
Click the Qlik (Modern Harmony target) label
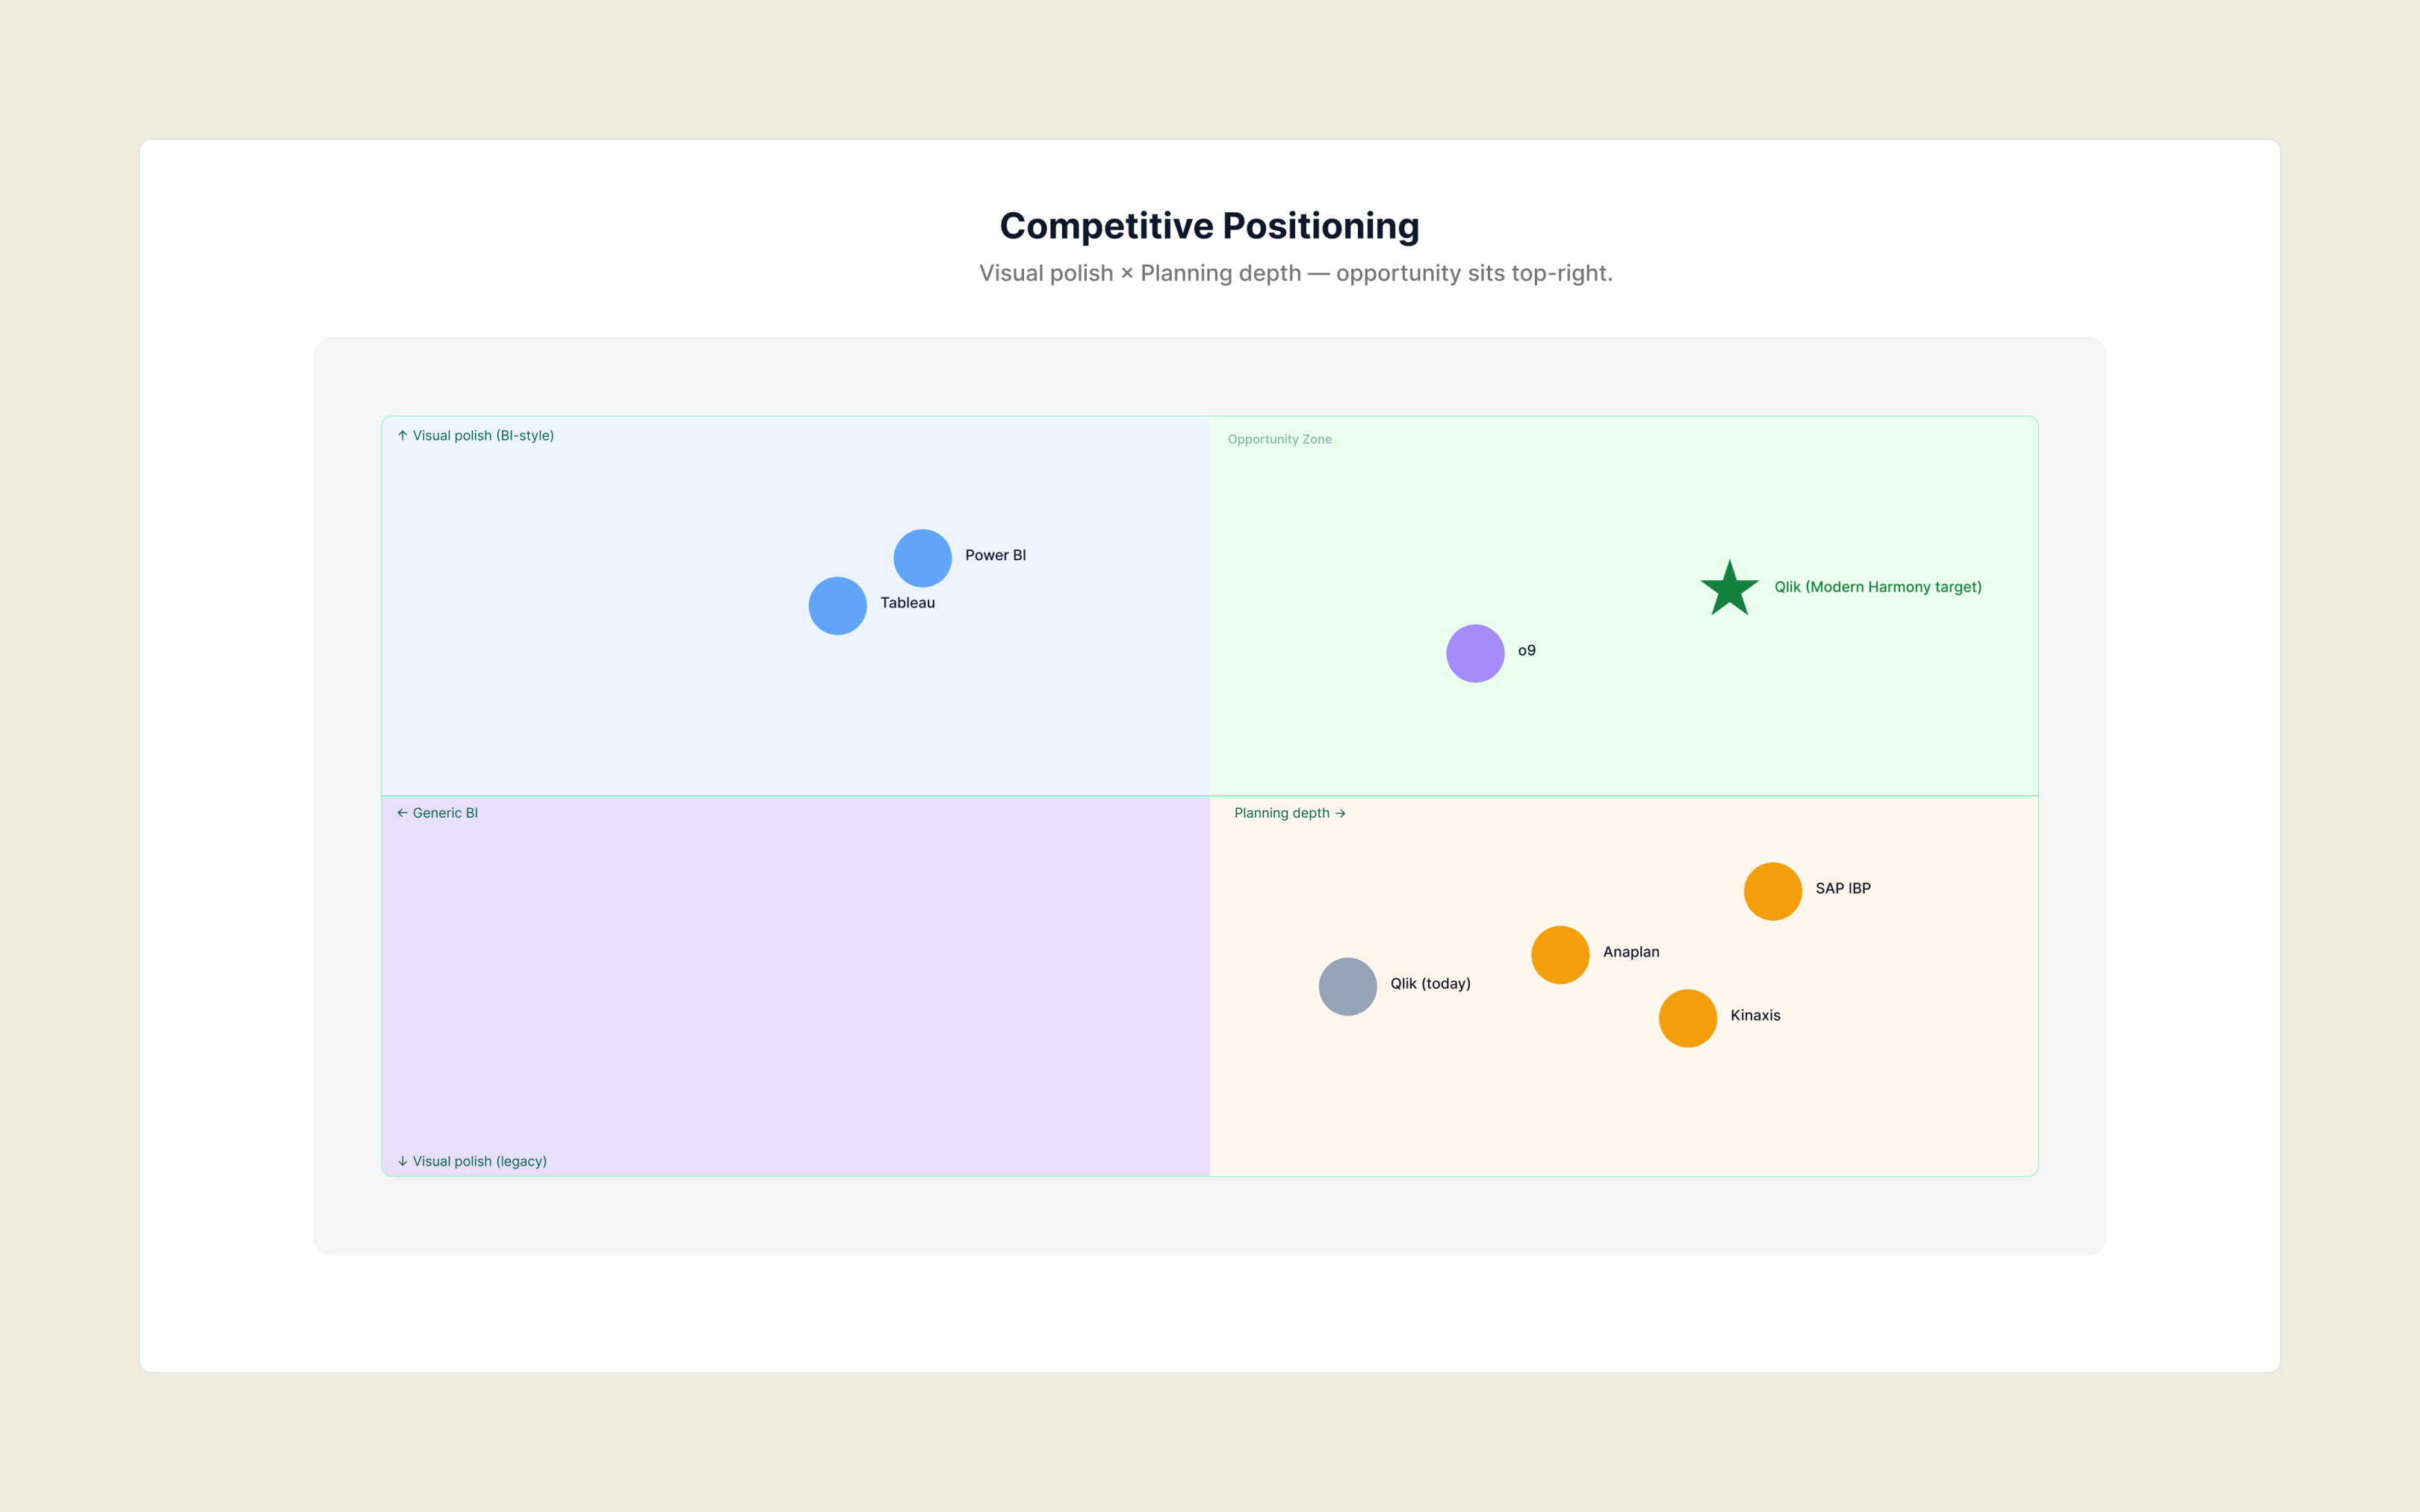tap(1878, 587)
